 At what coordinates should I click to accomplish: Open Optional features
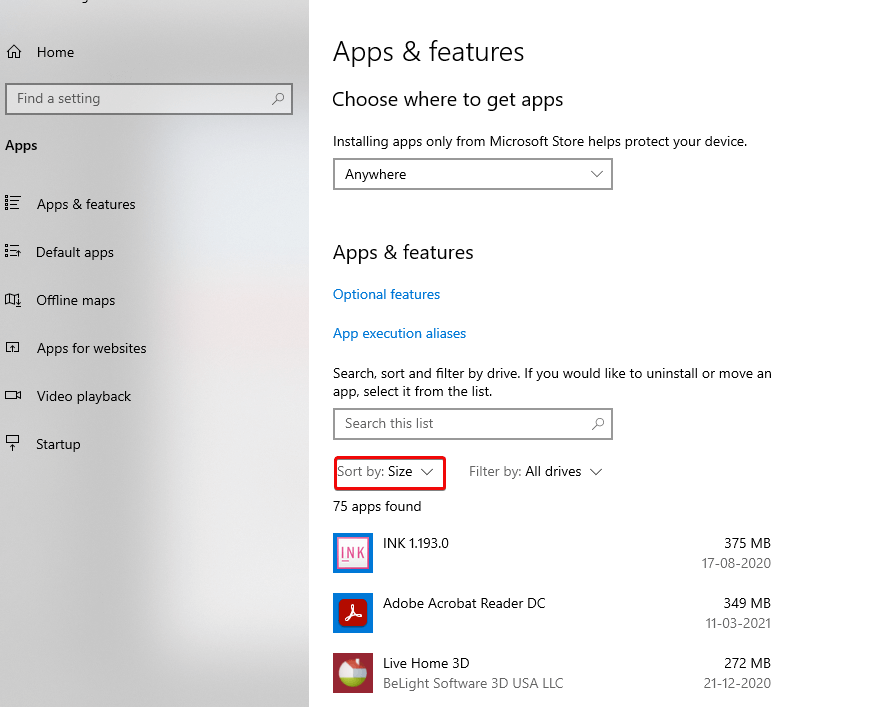coord(386,294)
